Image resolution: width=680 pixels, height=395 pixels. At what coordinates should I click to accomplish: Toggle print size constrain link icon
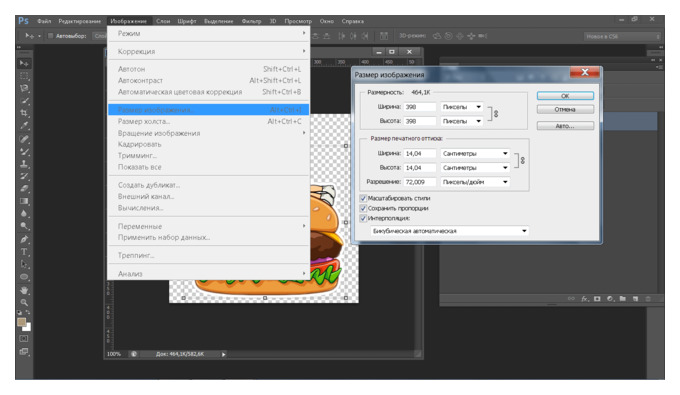523,160
